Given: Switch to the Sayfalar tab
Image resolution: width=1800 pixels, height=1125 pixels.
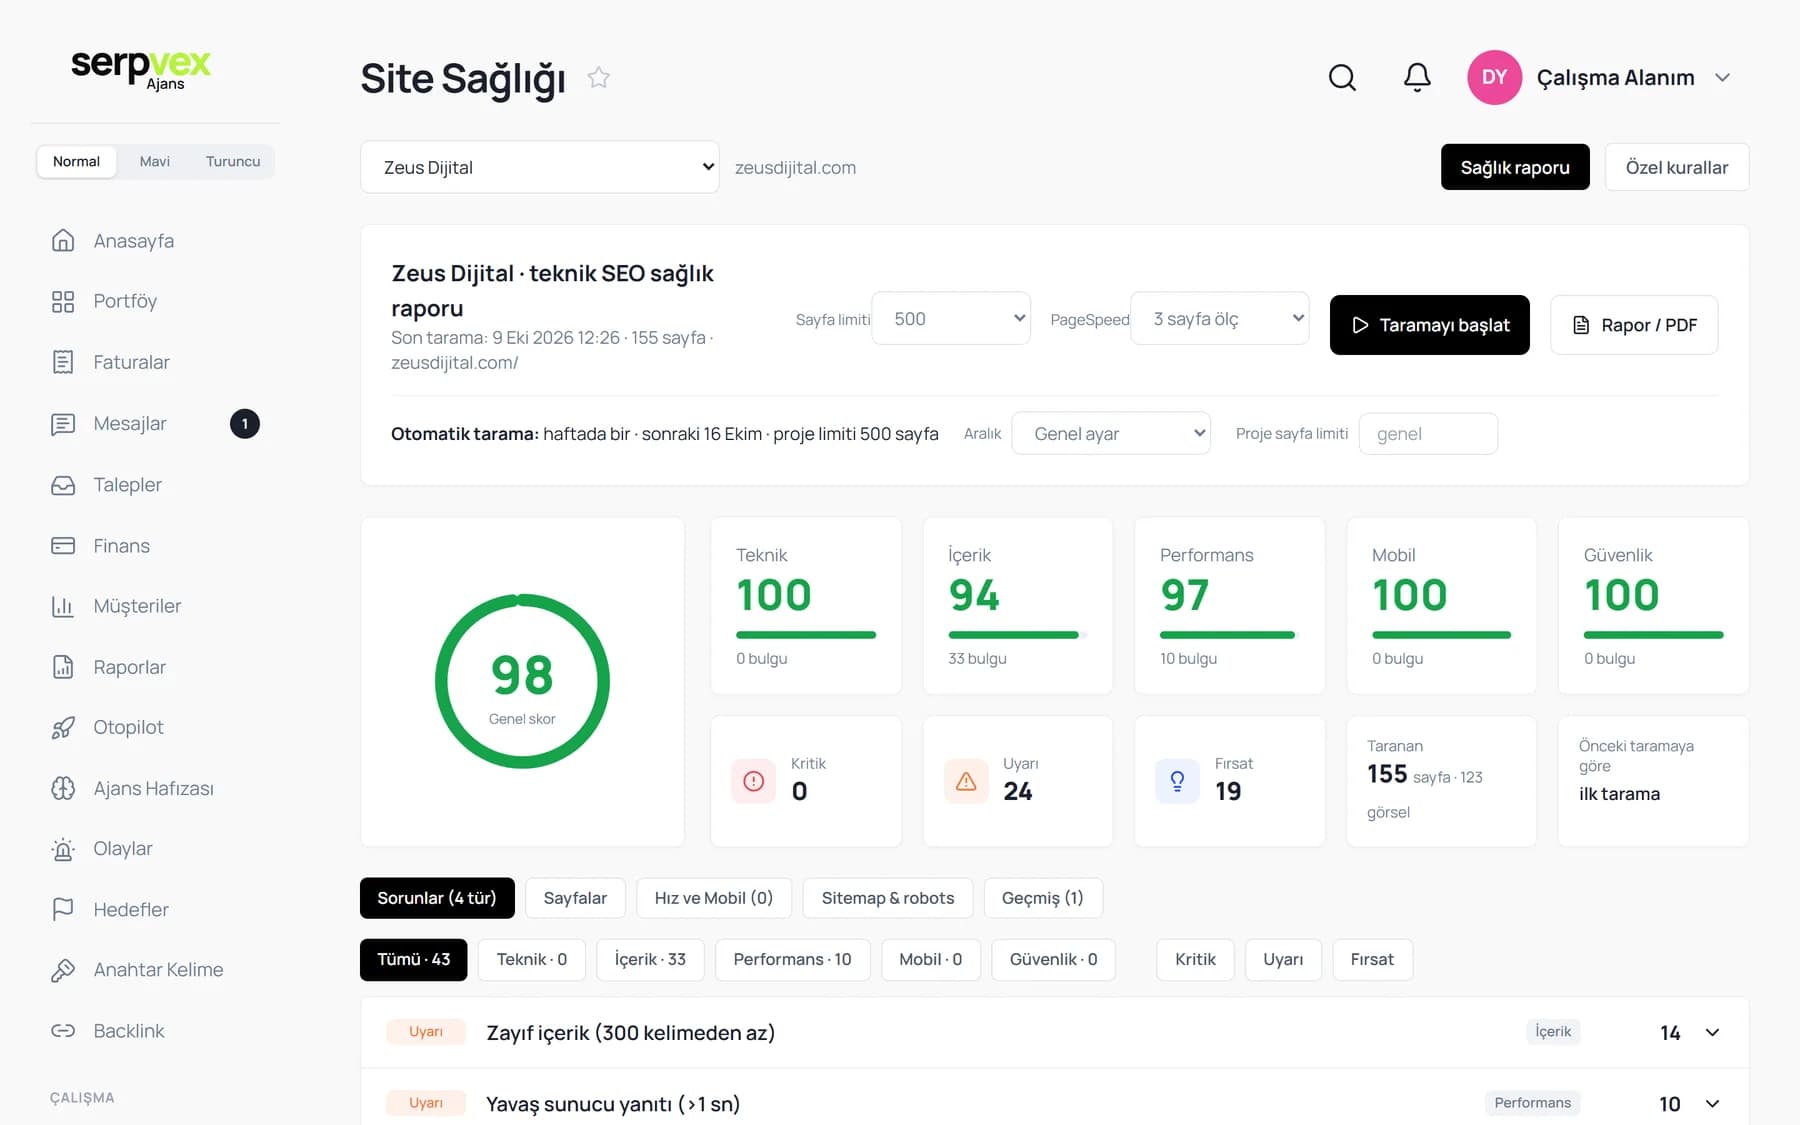Looking at the screenshot, I should point(575,898).
